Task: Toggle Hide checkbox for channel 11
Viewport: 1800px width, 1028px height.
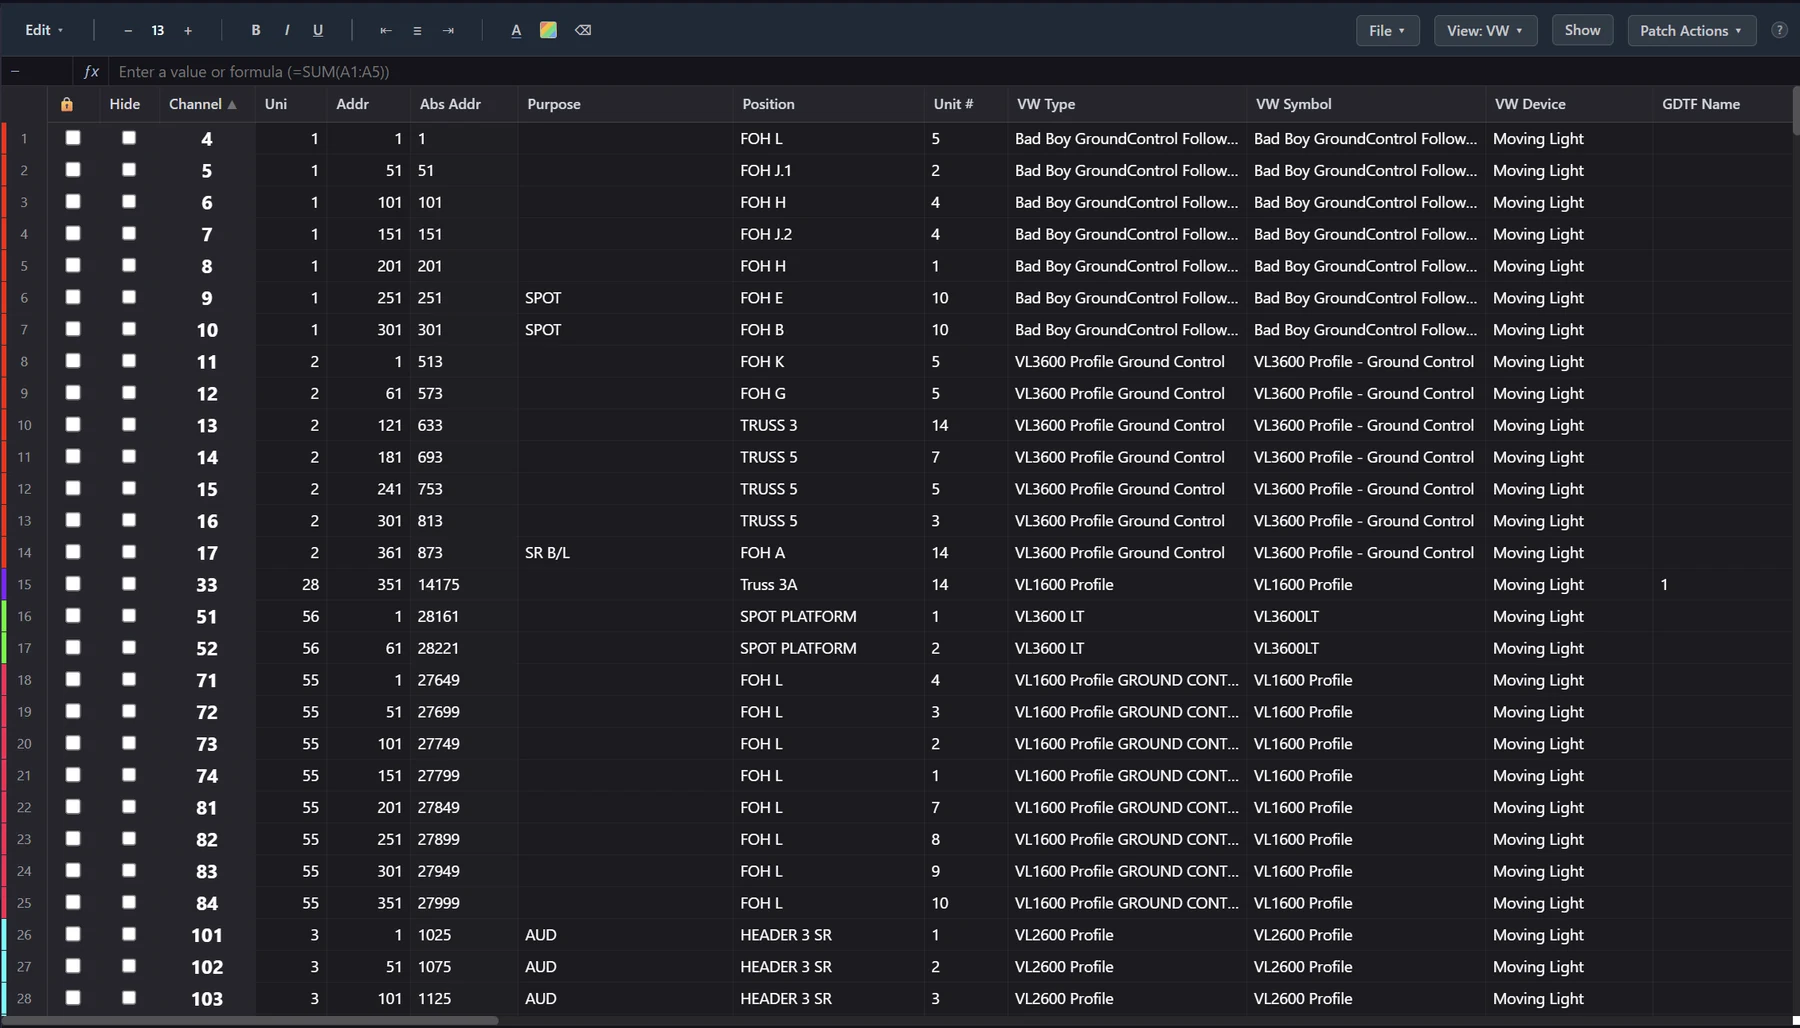Action: tap(129, 361)
